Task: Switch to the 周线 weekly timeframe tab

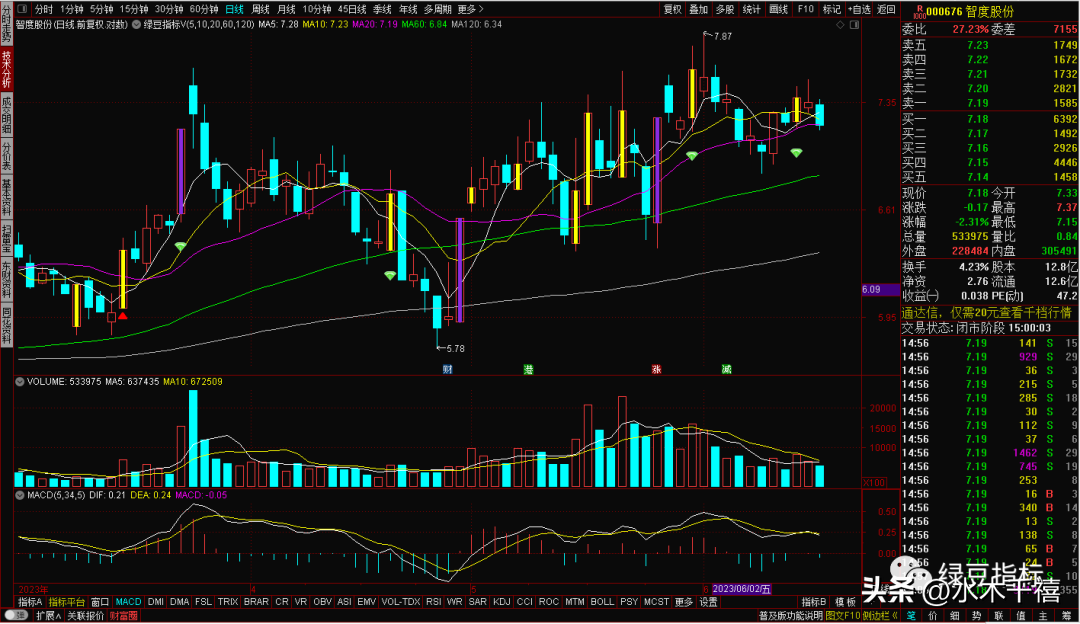Action: 260,9
